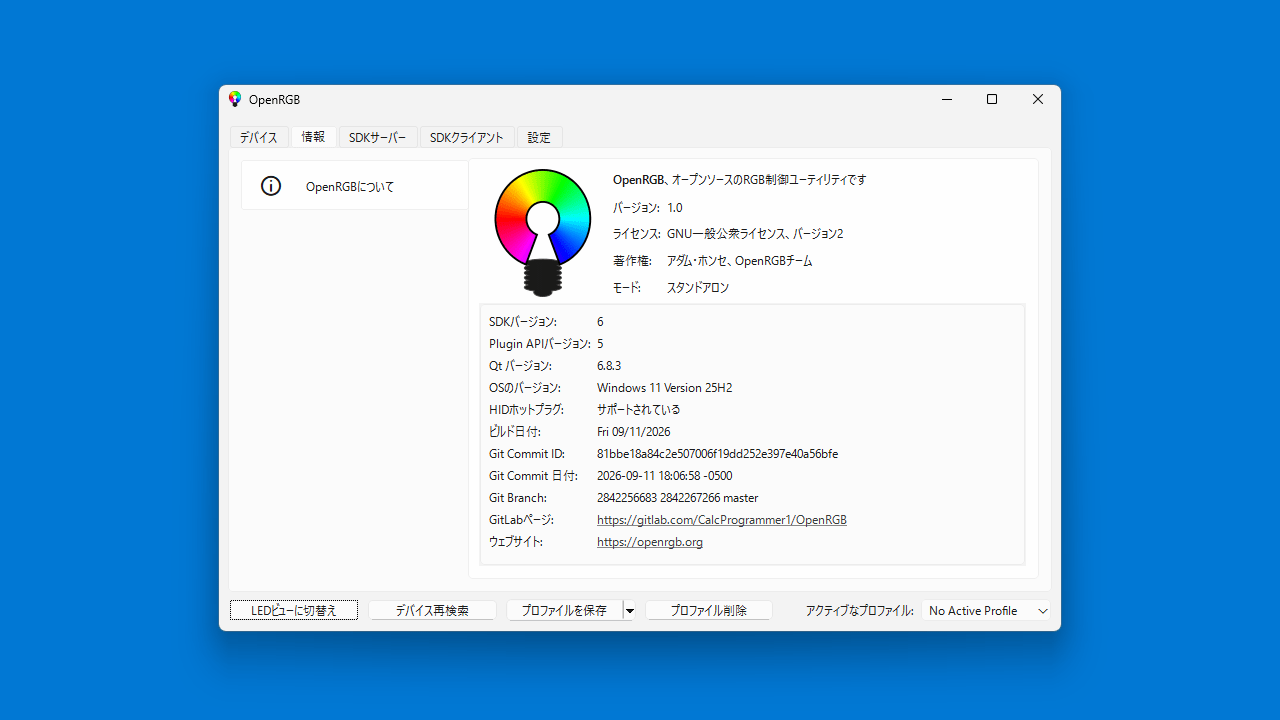Click the スタンドアロン mode value
1280x720 pixels.
tap(698, 288)
